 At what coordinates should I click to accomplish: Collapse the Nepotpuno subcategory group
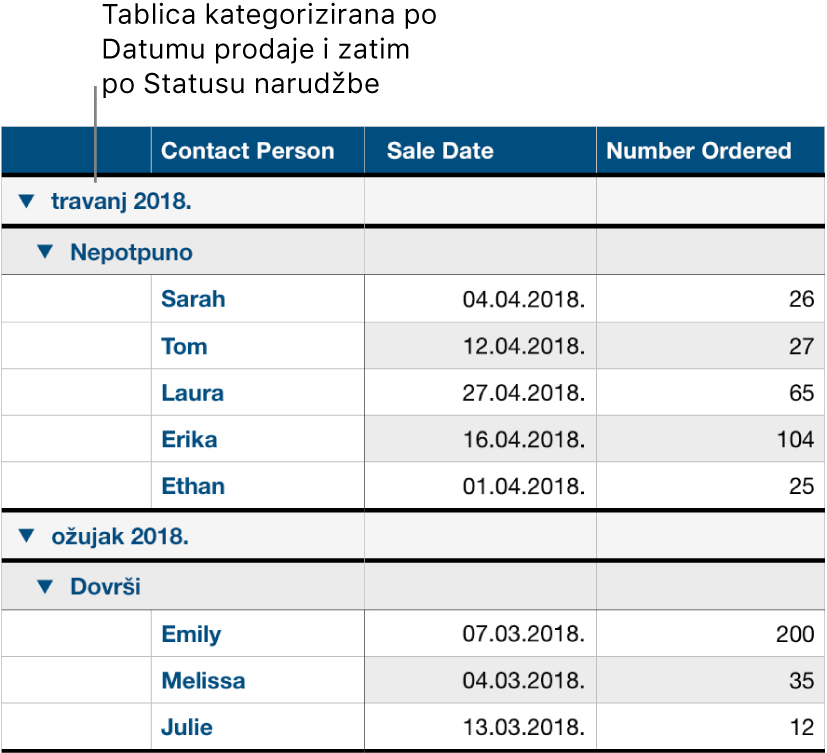(x=44, y=252)
